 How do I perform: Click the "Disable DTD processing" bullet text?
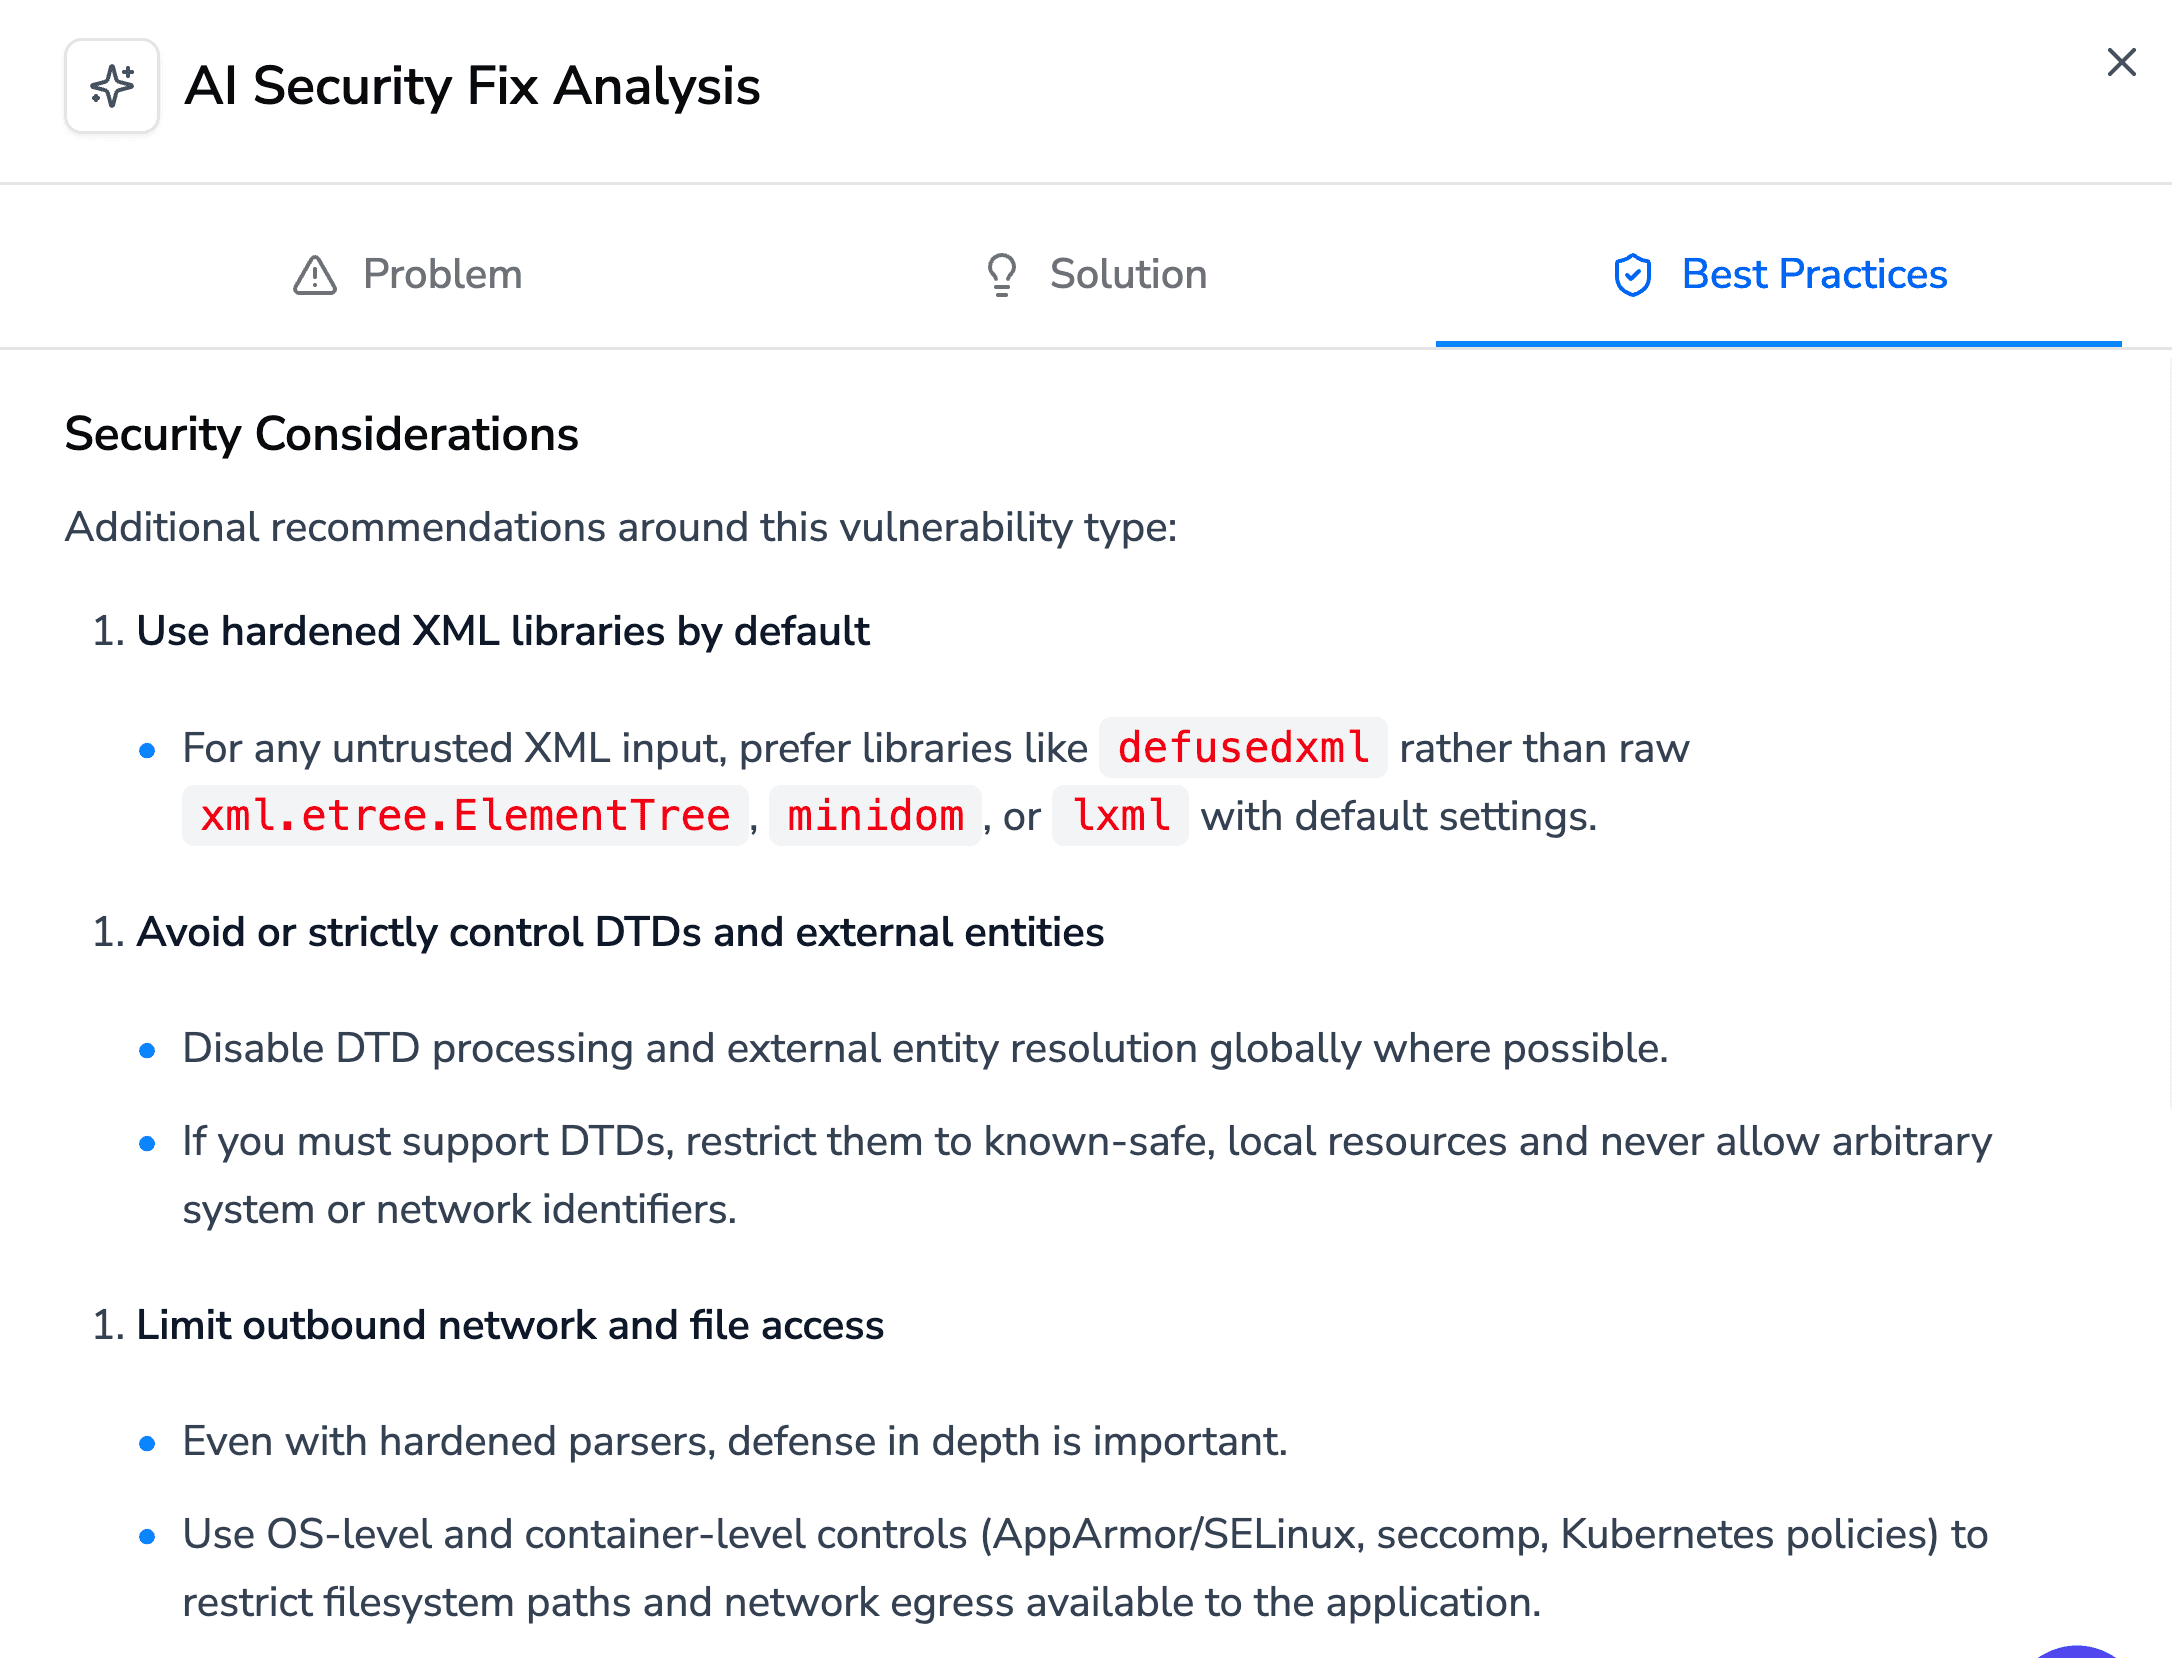(925, 1048)
